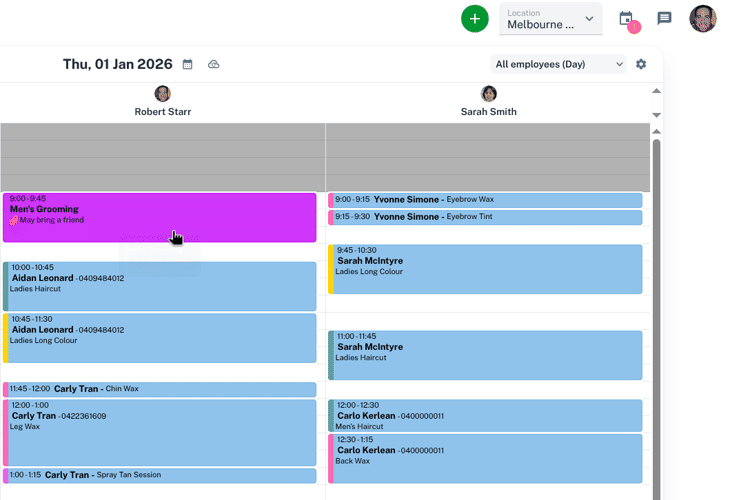The image size is (750, 500).
Task: Click the Thu, 01 Jan 2026 date heading
Action: [x=117, y=64]
